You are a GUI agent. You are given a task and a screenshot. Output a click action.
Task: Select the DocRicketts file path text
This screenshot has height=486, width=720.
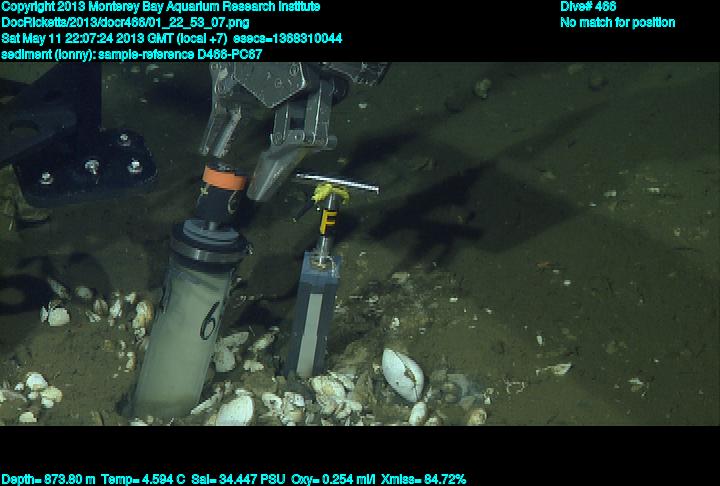[125, 23]
